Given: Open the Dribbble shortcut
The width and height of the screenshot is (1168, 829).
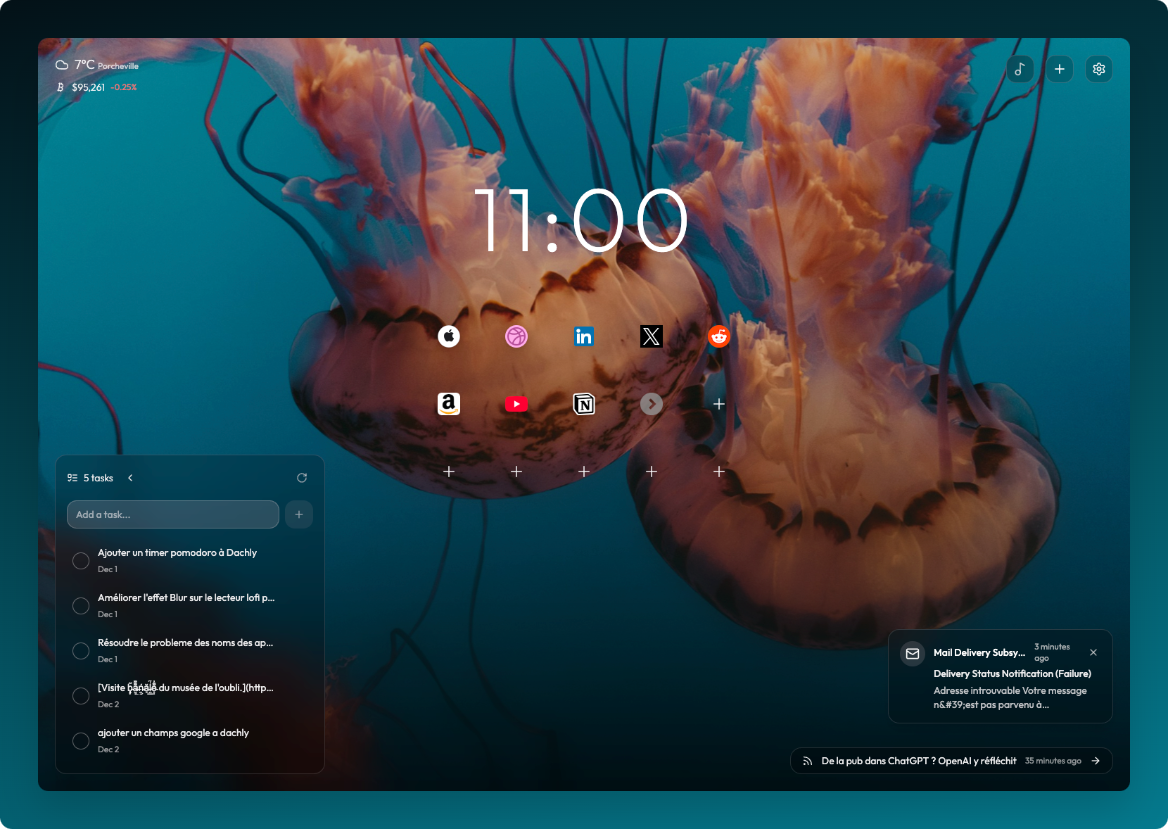Looking at the screenshot, I should coord(516,336).
